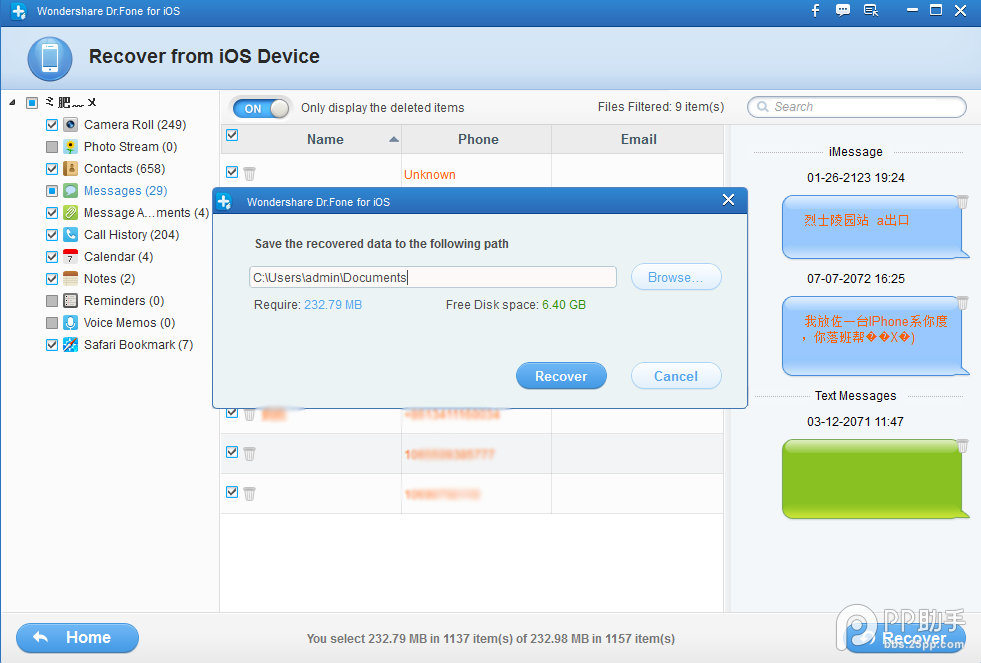Select Contacts (658) in sidebar
This screenshot has height=663, width=981.
click(x=125, y=168)
